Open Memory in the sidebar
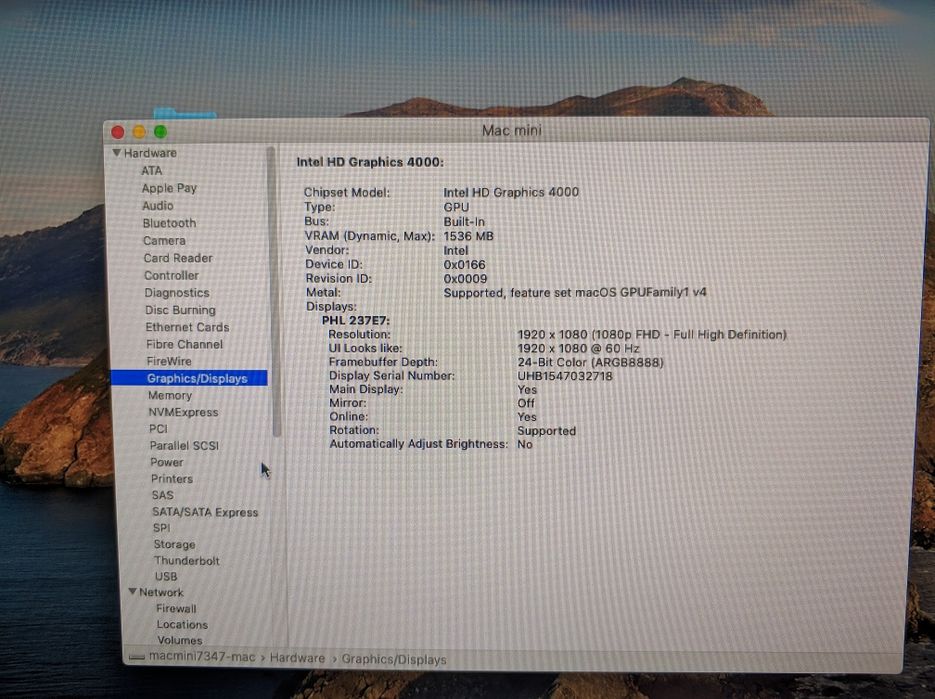The image size is (935, 699). tap(171, 395)
